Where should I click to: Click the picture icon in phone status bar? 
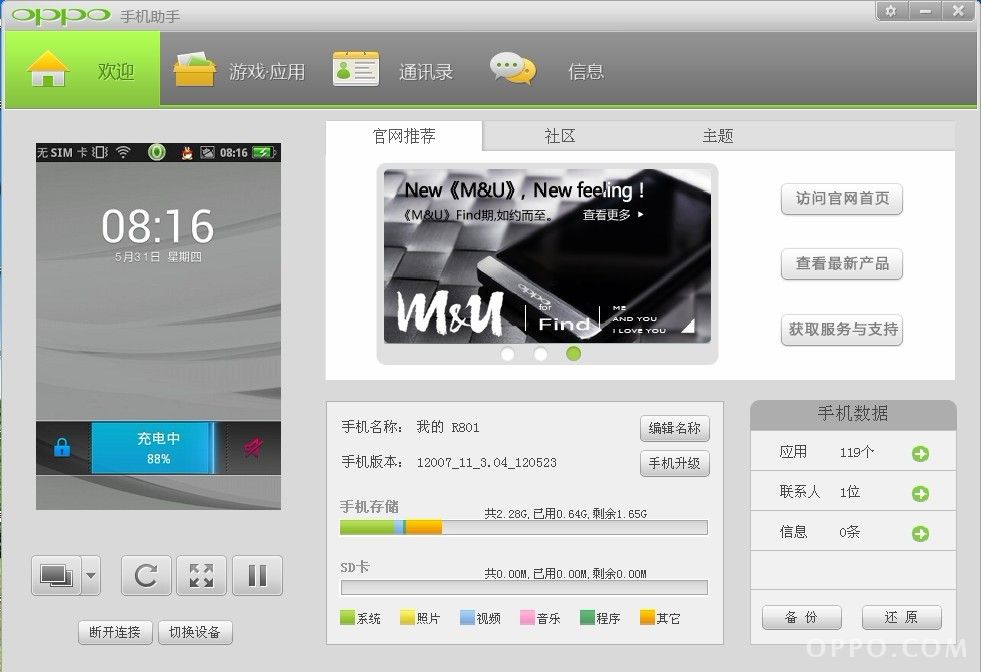(207, 152)
